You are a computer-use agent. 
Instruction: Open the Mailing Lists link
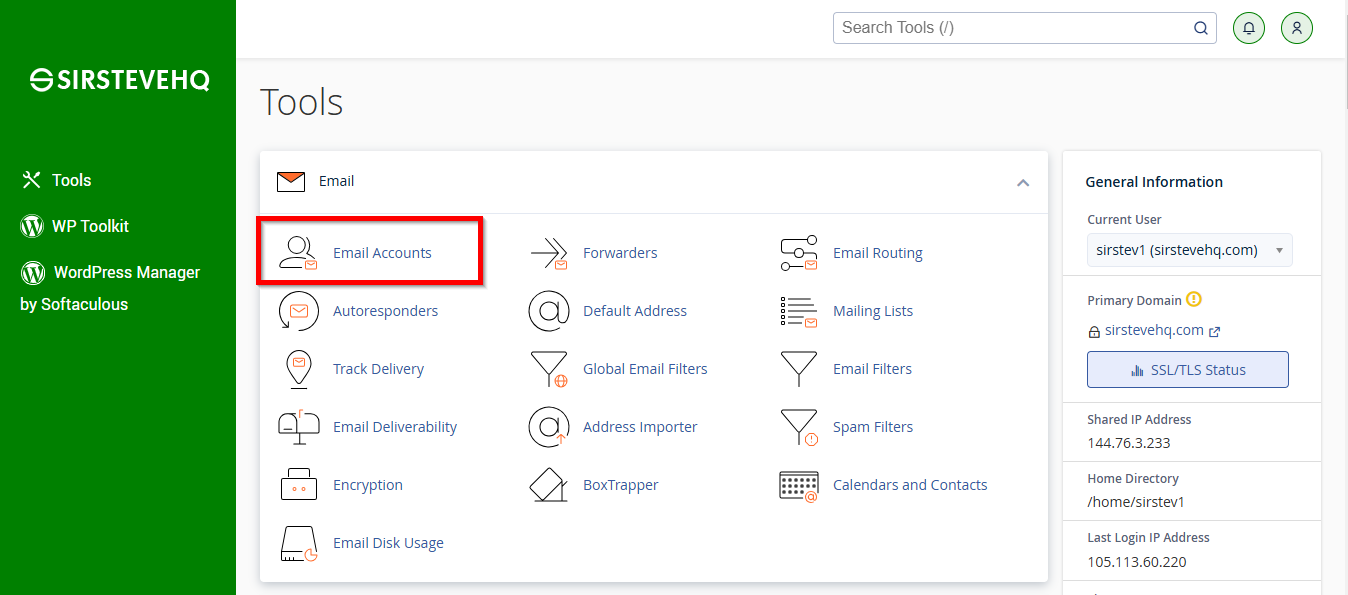[x=873, y=311]
